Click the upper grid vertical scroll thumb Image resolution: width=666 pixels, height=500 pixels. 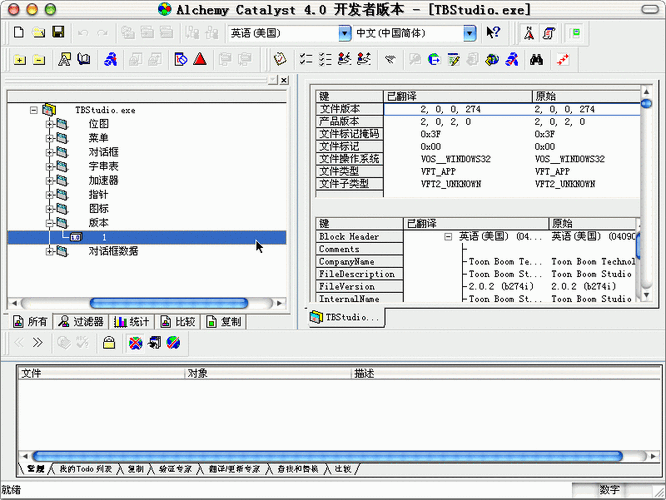(646, 104)
